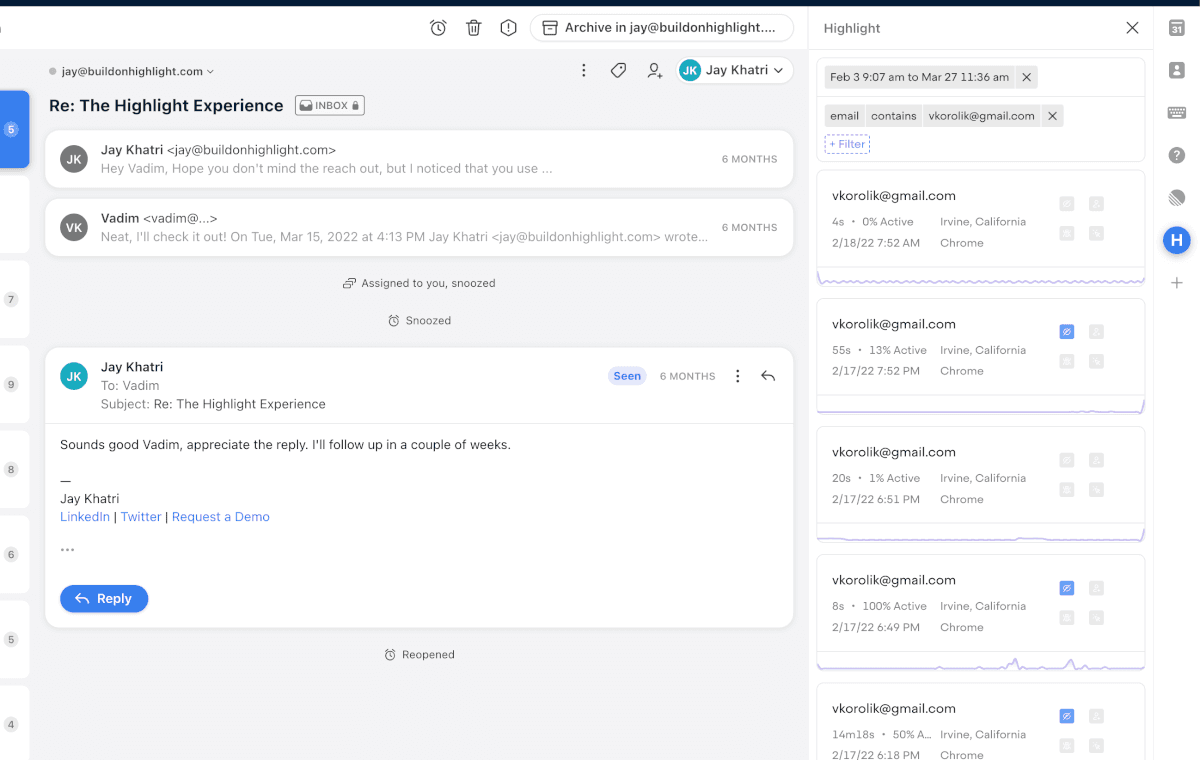Open the conversation three-dot more menu

[584, 70]
